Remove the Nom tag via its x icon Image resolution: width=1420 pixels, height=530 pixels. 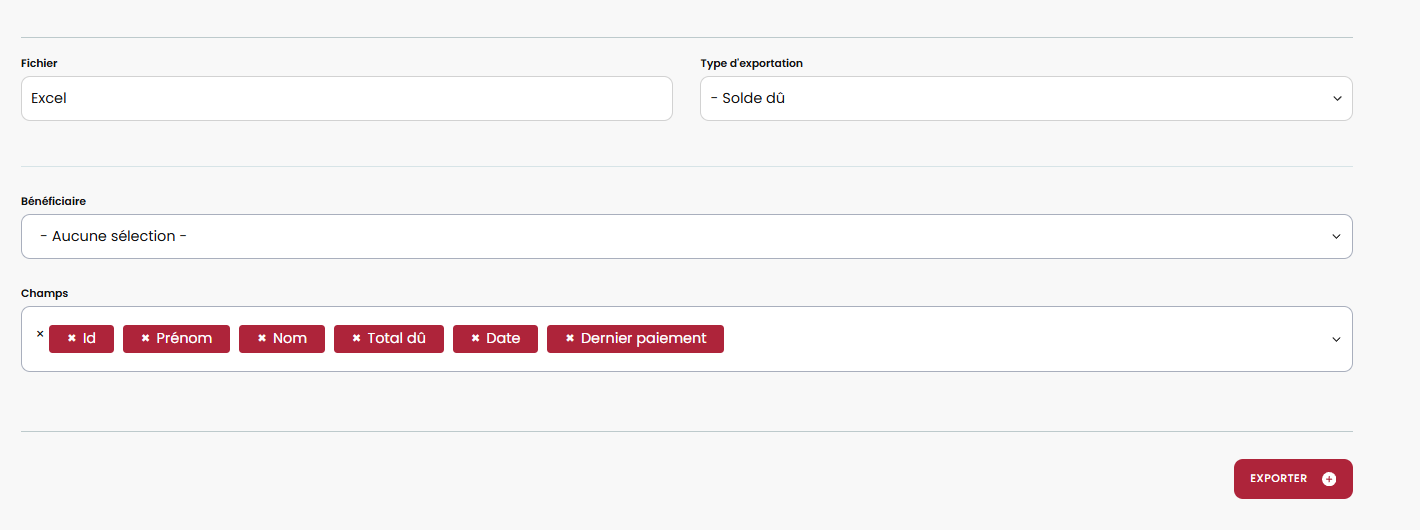(262, 339)
